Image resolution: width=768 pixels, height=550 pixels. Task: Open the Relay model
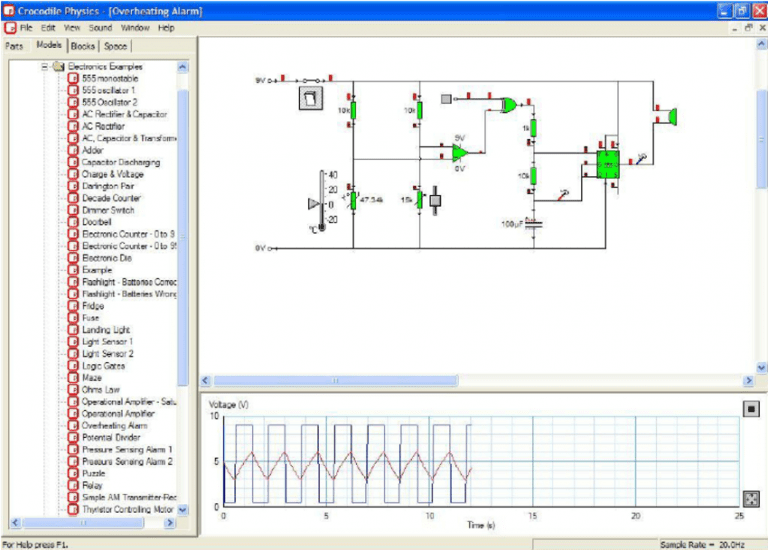coord(92,485)
